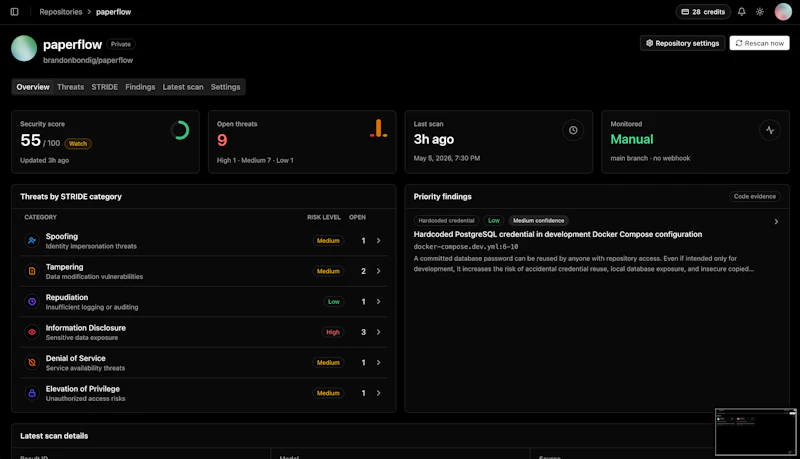The height and width of the screenshot is (459, 800).
Task: Click the Spoofing Medium risk badge
Action: 328,241
